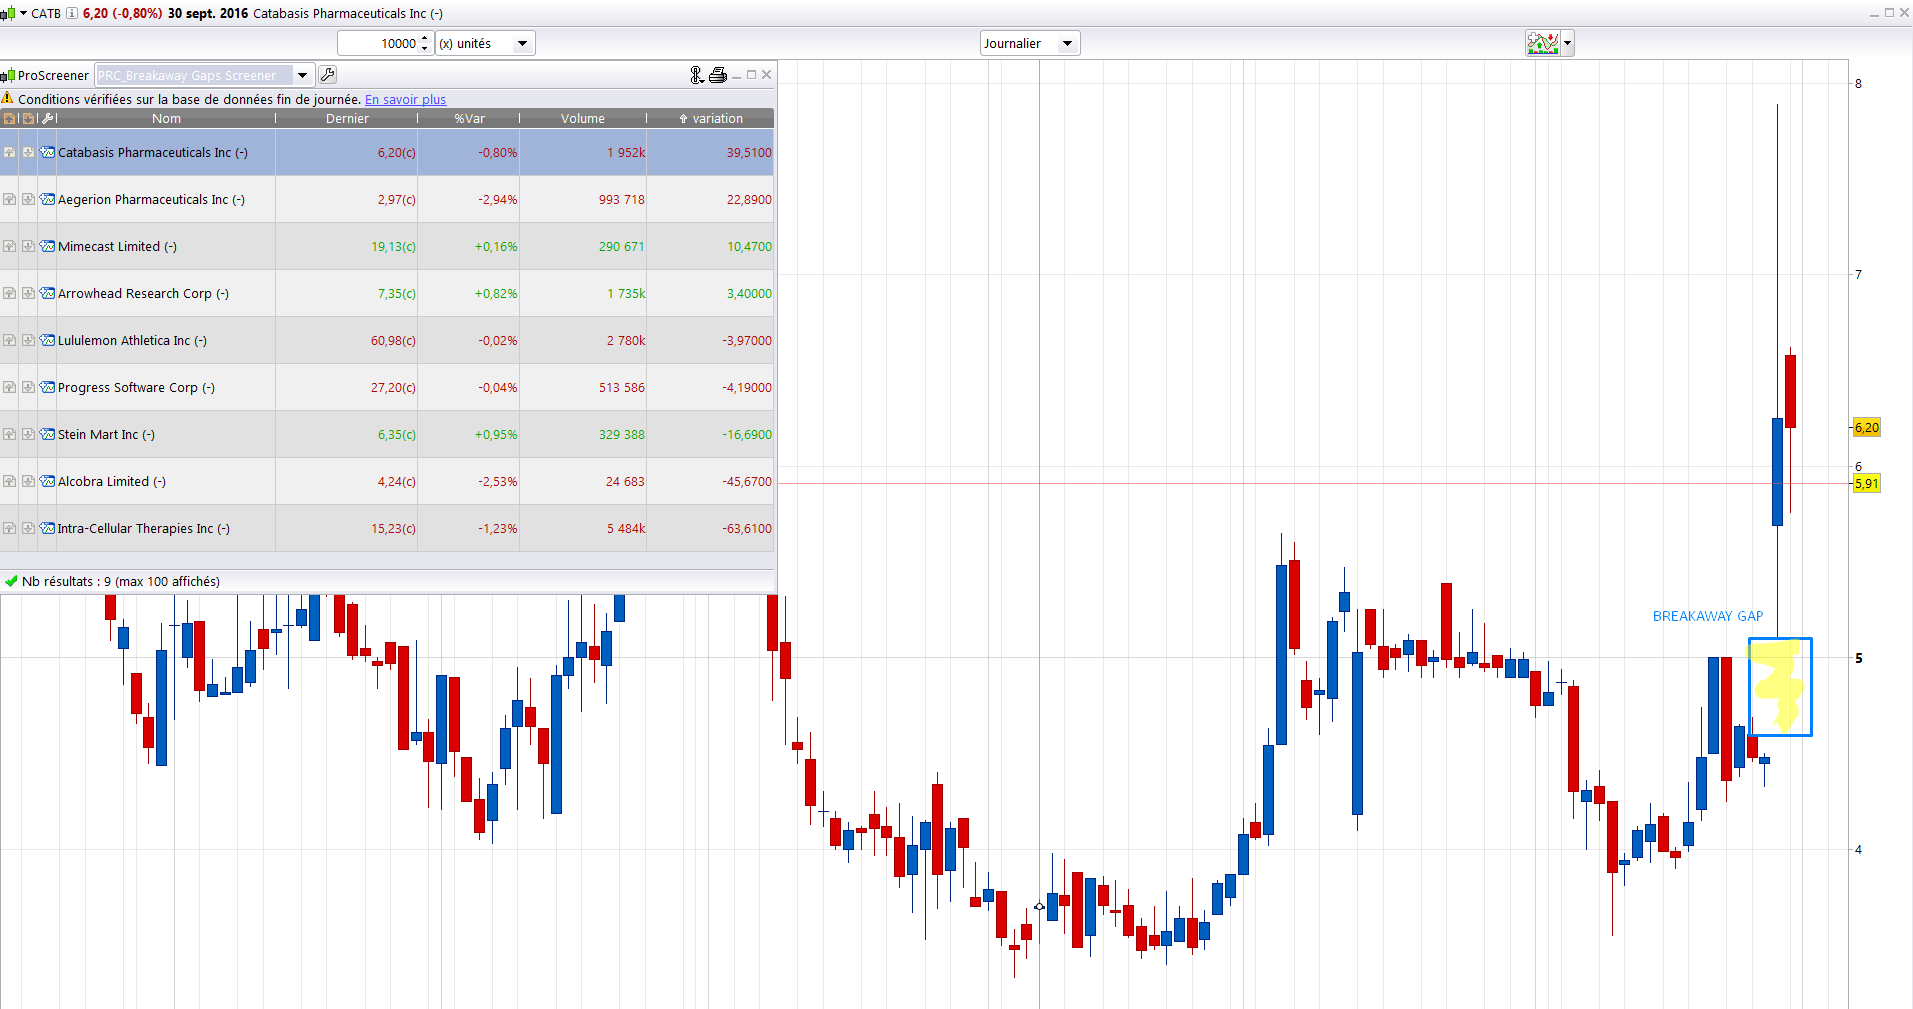Sort by the %Var column header
Viewport: 1913px width, 1009px height.
[469, 118]
